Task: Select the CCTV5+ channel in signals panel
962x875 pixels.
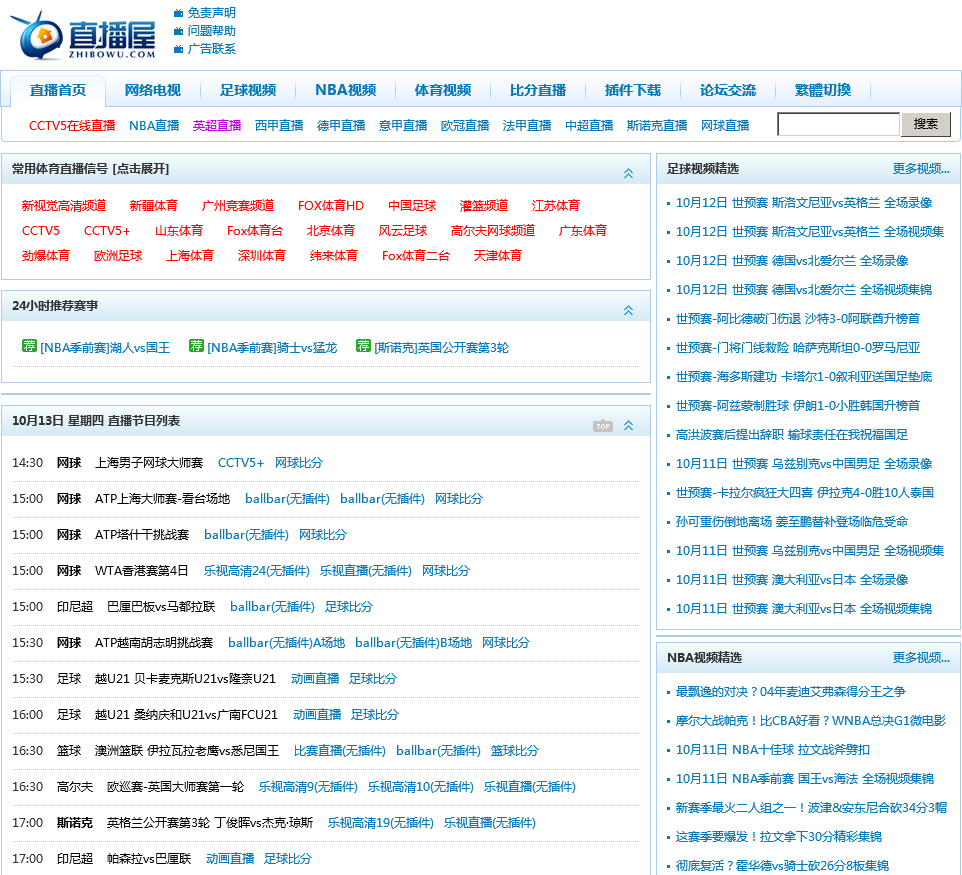Action: pos(107,231)
